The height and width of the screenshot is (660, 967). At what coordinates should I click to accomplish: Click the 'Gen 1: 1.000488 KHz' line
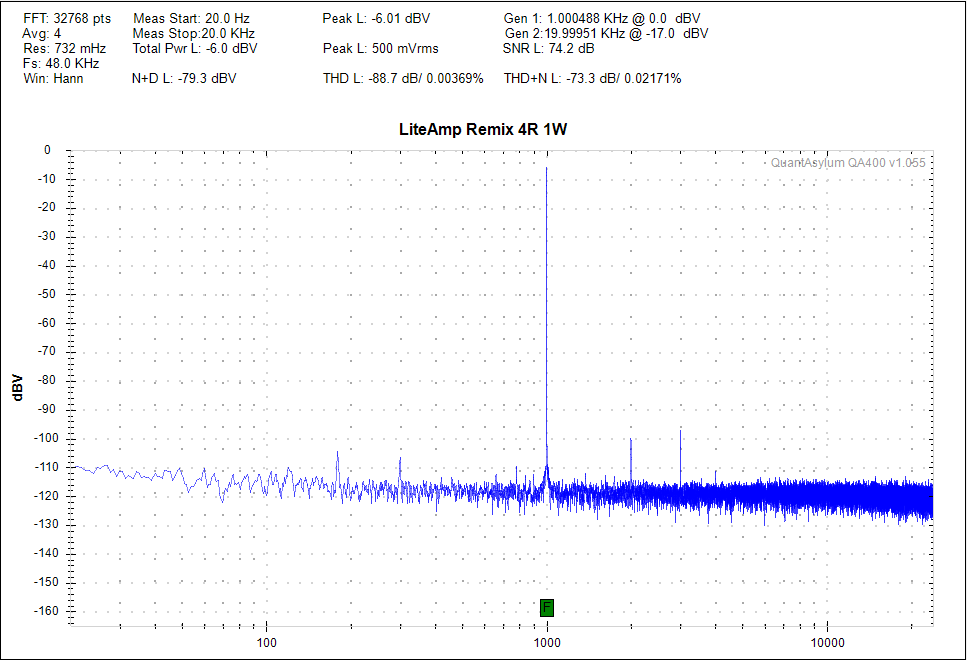point(602,19)
